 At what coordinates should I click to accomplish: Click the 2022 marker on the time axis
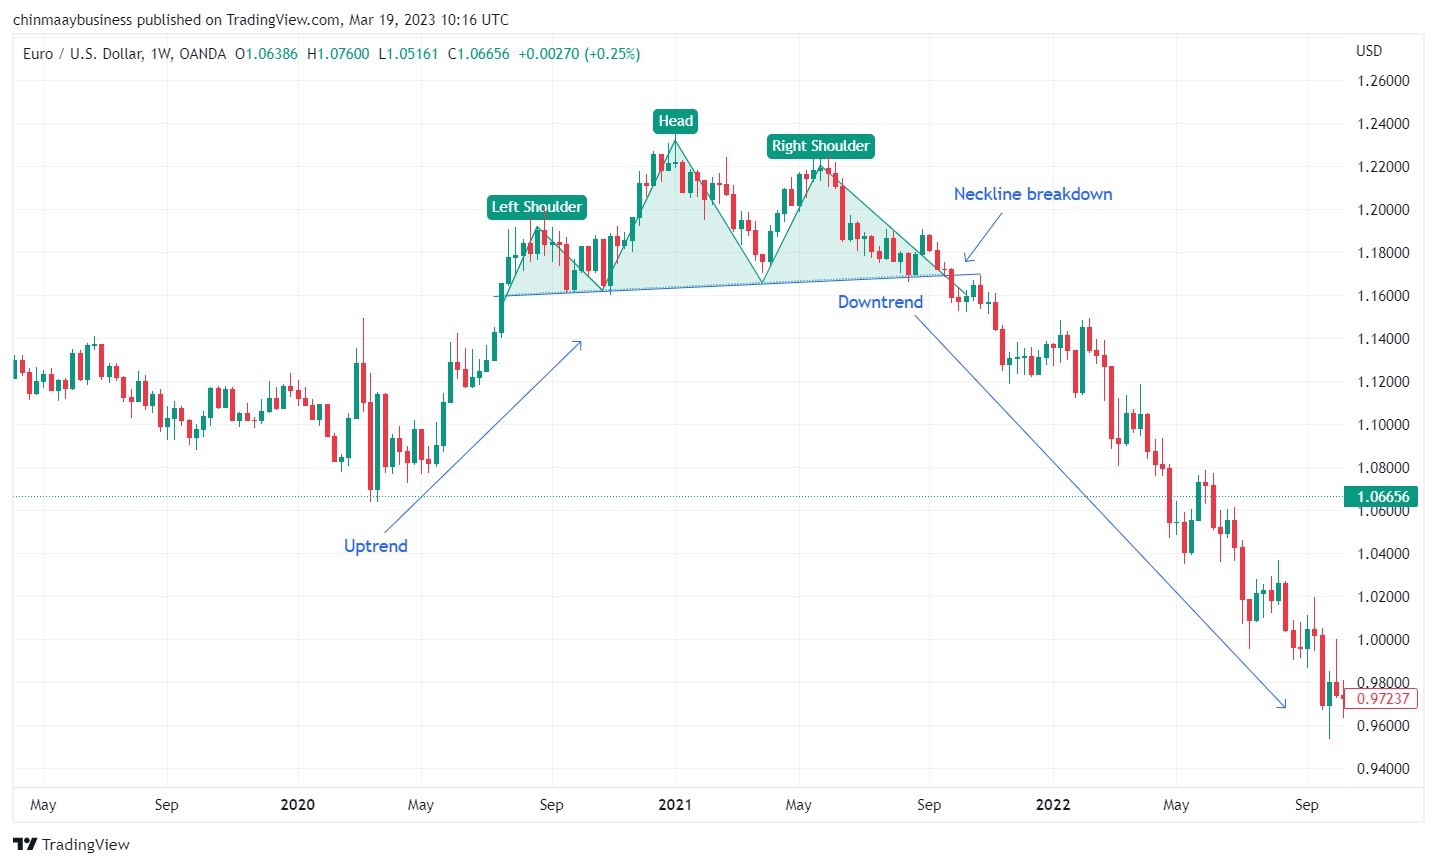(x=1053, y=805)
